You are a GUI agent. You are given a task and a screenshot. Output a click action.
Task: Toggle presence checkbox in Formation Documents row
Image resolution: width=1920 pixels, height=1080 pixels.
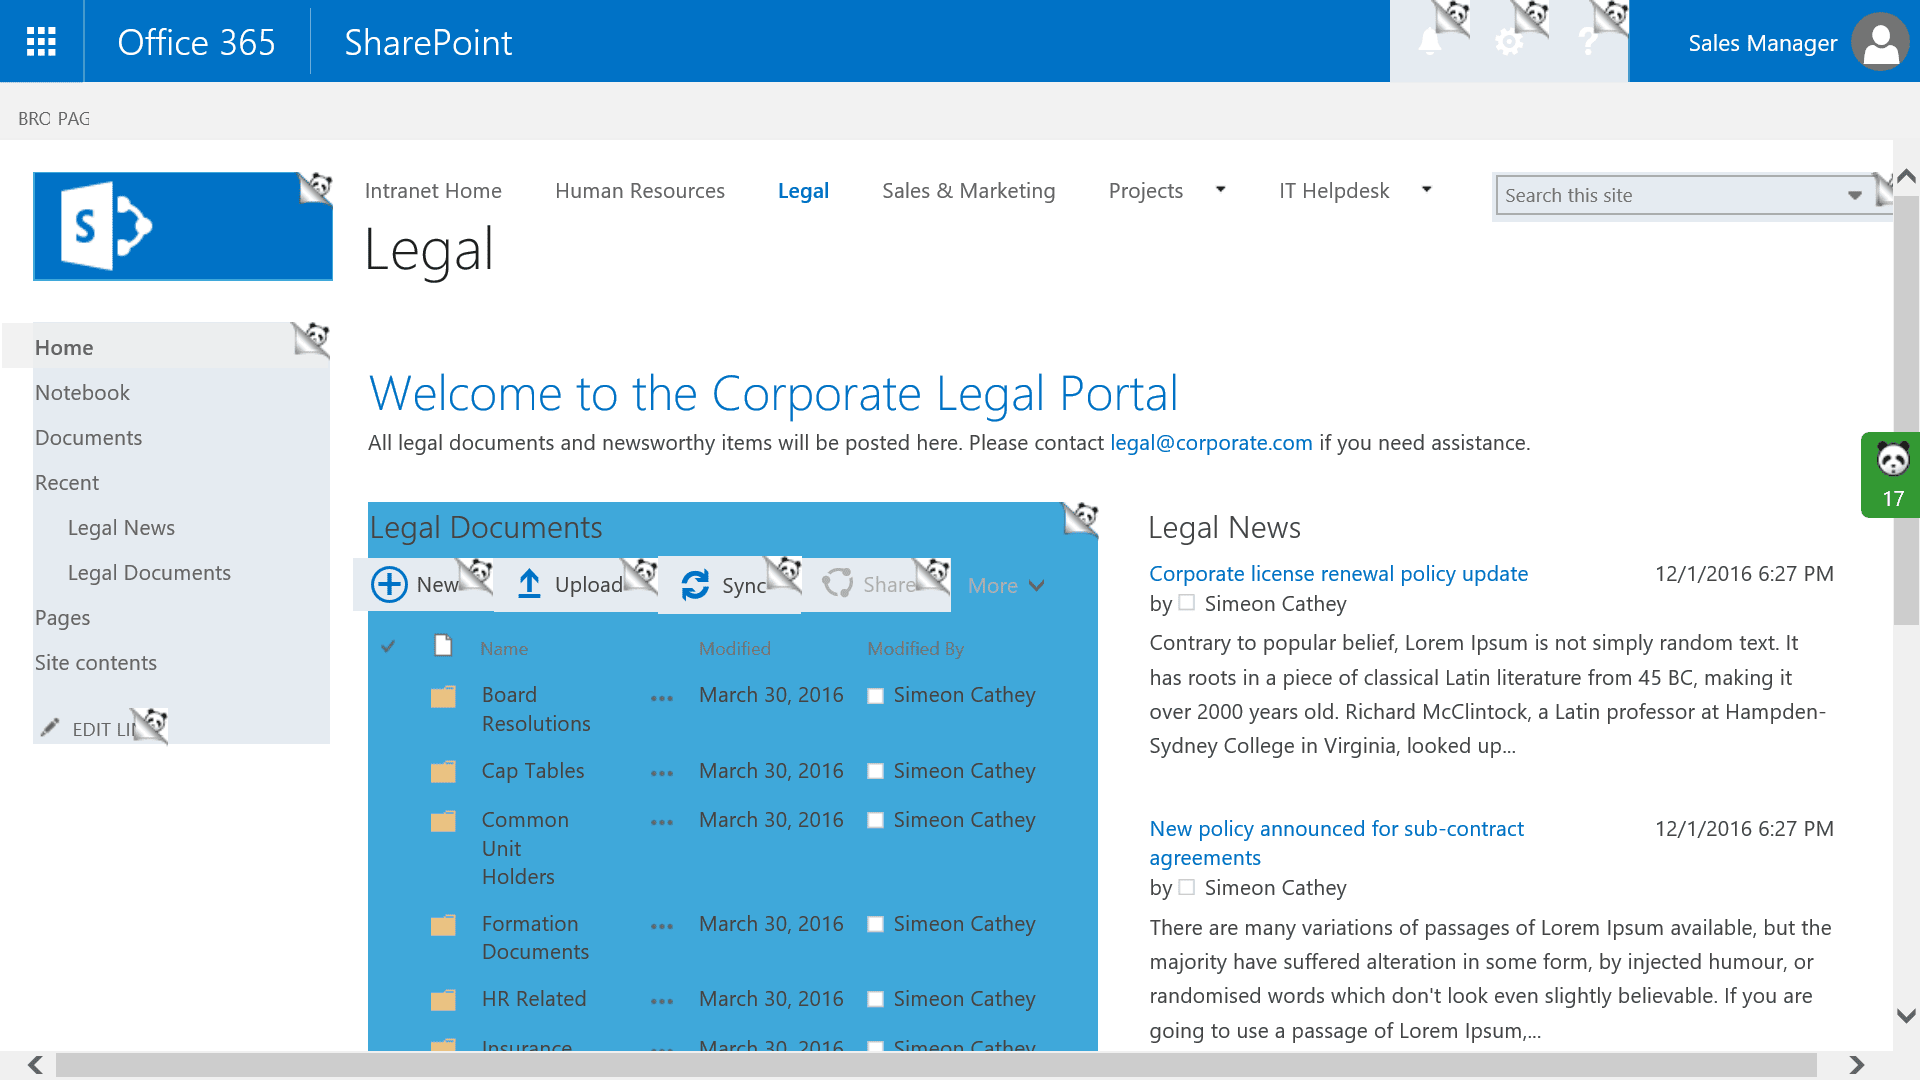(x=875, y=924)
